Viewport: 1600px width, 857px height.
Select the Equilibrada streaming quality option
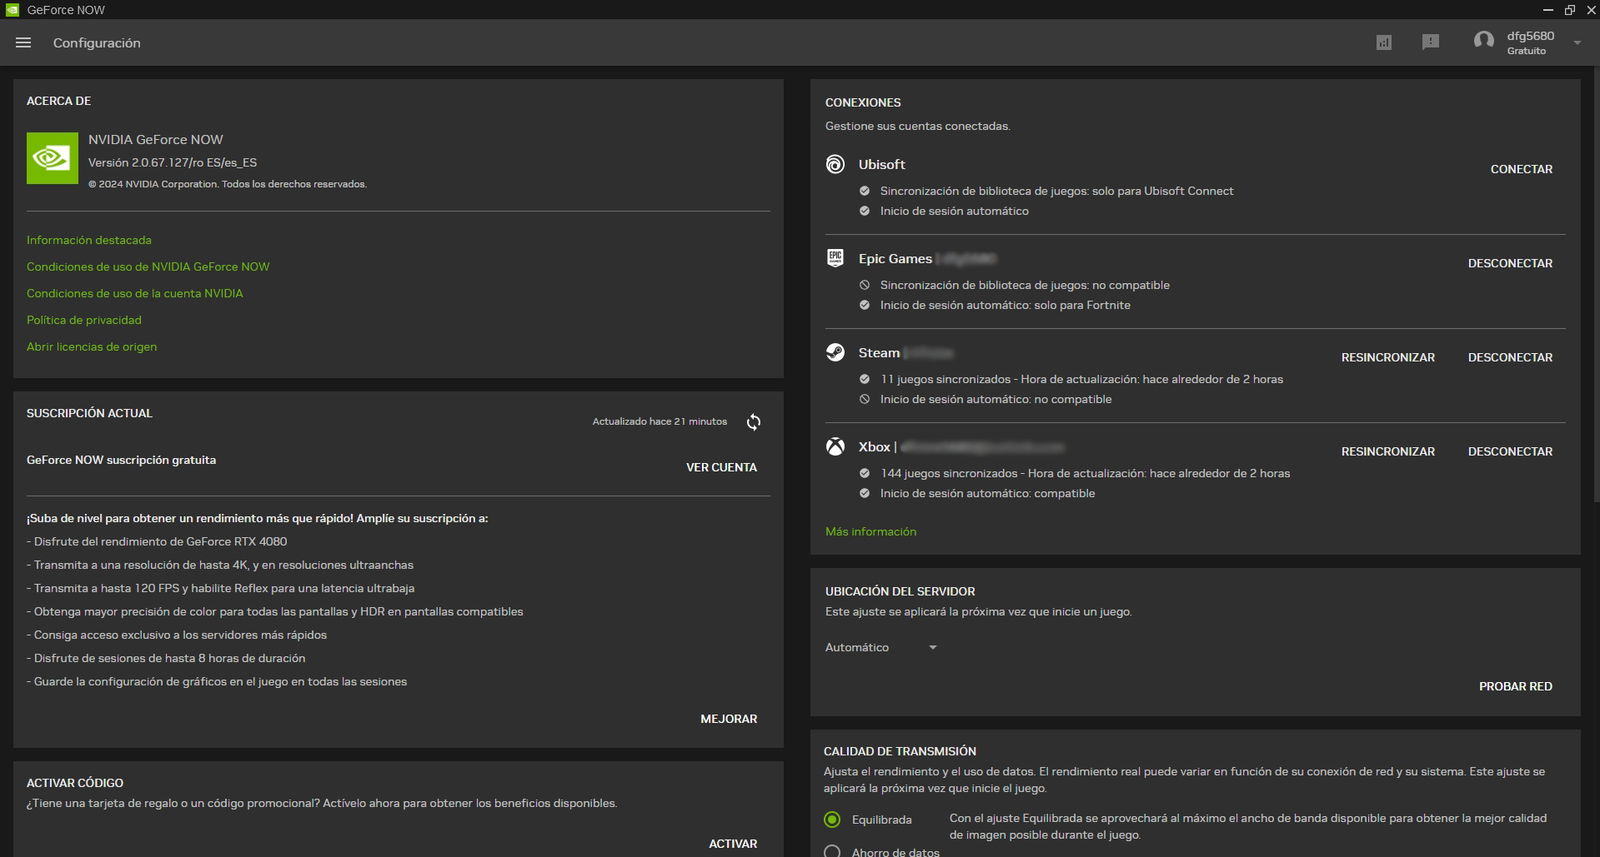(x=832, y=819)
